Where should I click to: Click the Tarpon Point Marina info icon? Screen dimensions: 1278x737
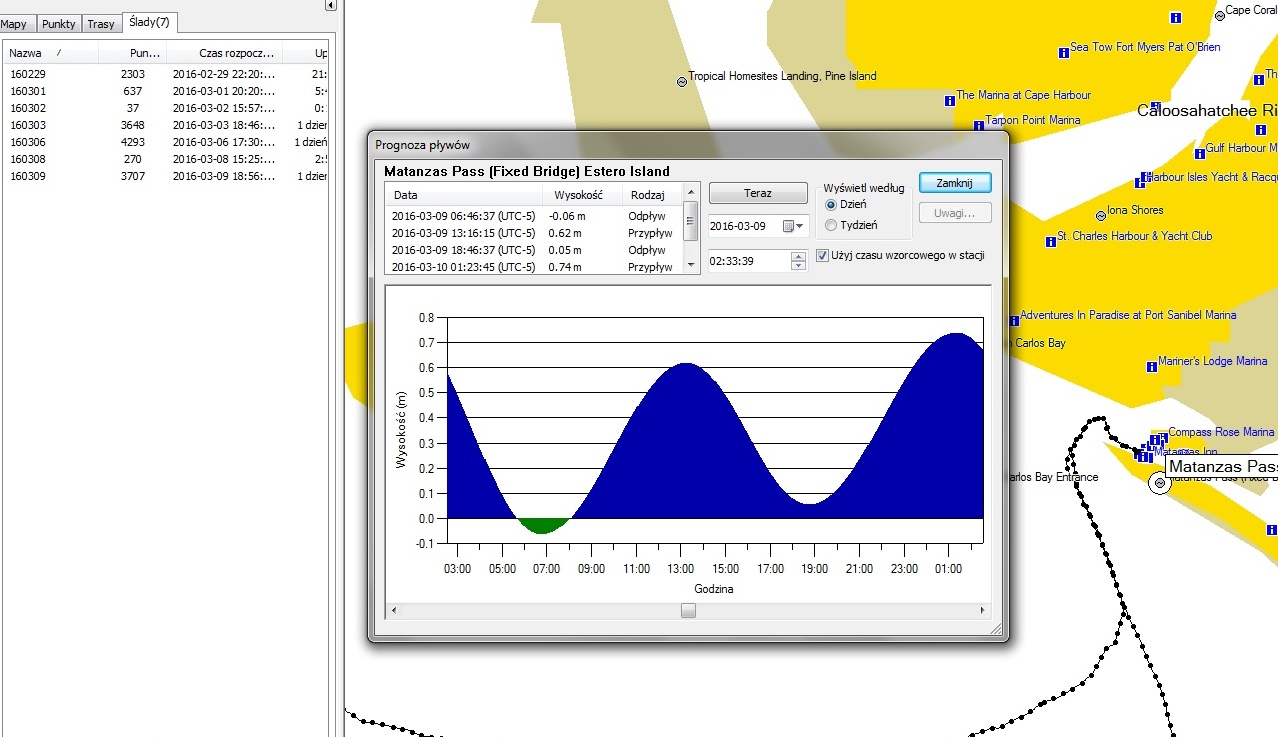click(979, 126)
